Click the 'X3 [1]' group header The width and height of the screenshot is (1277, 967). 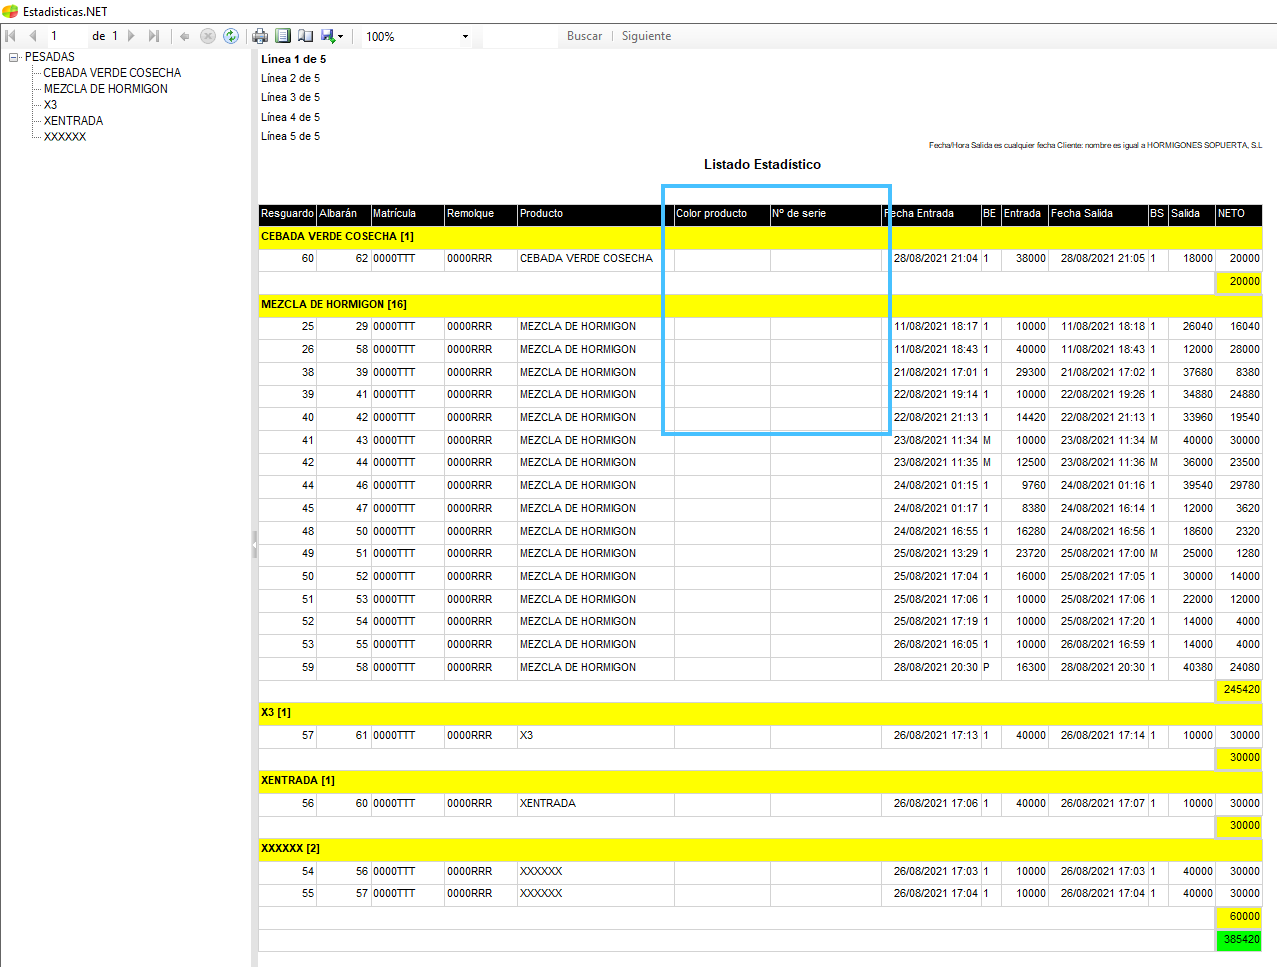pos(760,713)
